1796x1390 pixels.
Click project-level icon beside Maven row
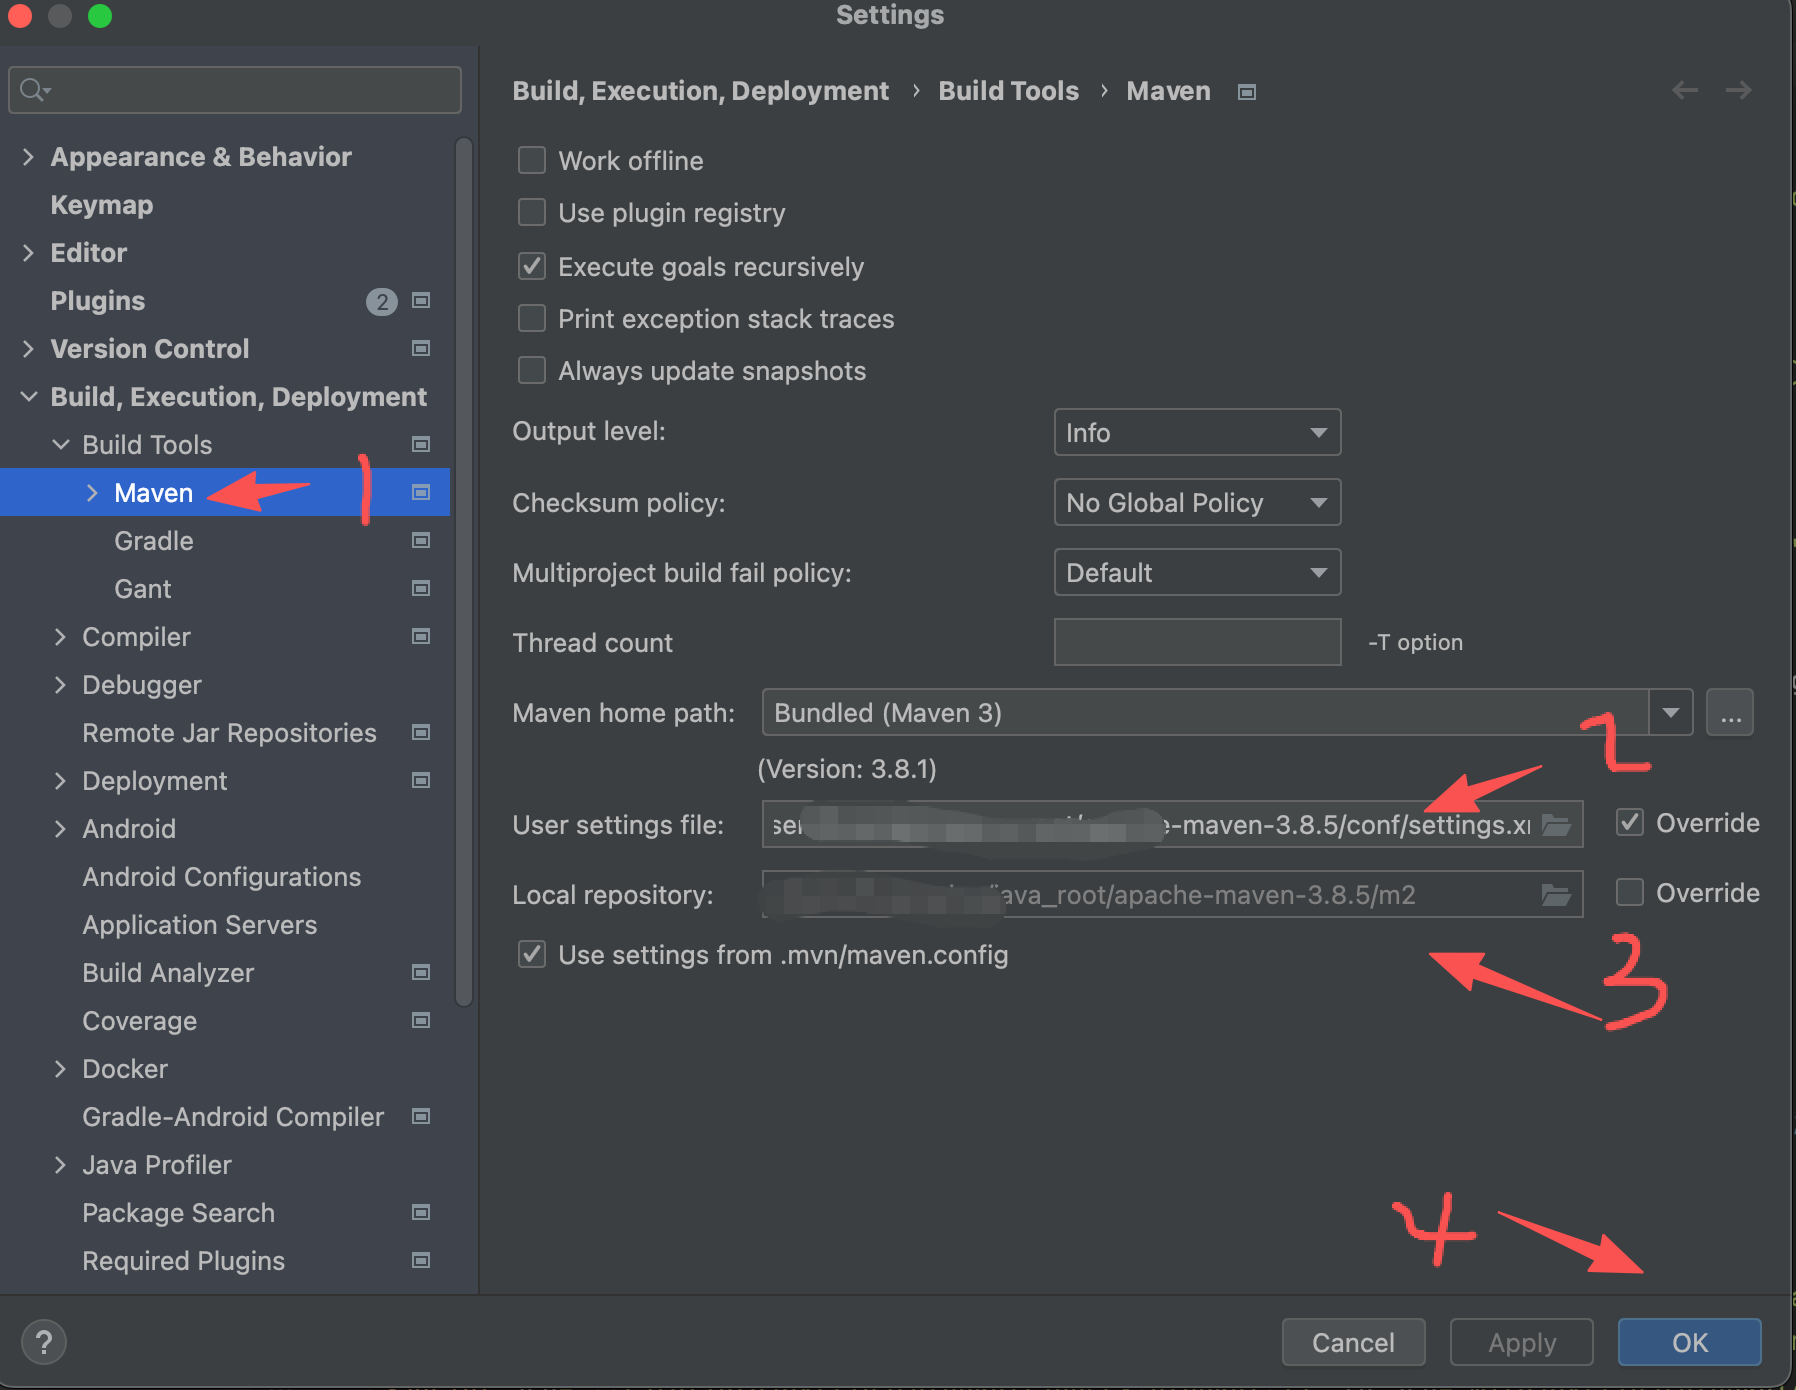coord(421,492)
